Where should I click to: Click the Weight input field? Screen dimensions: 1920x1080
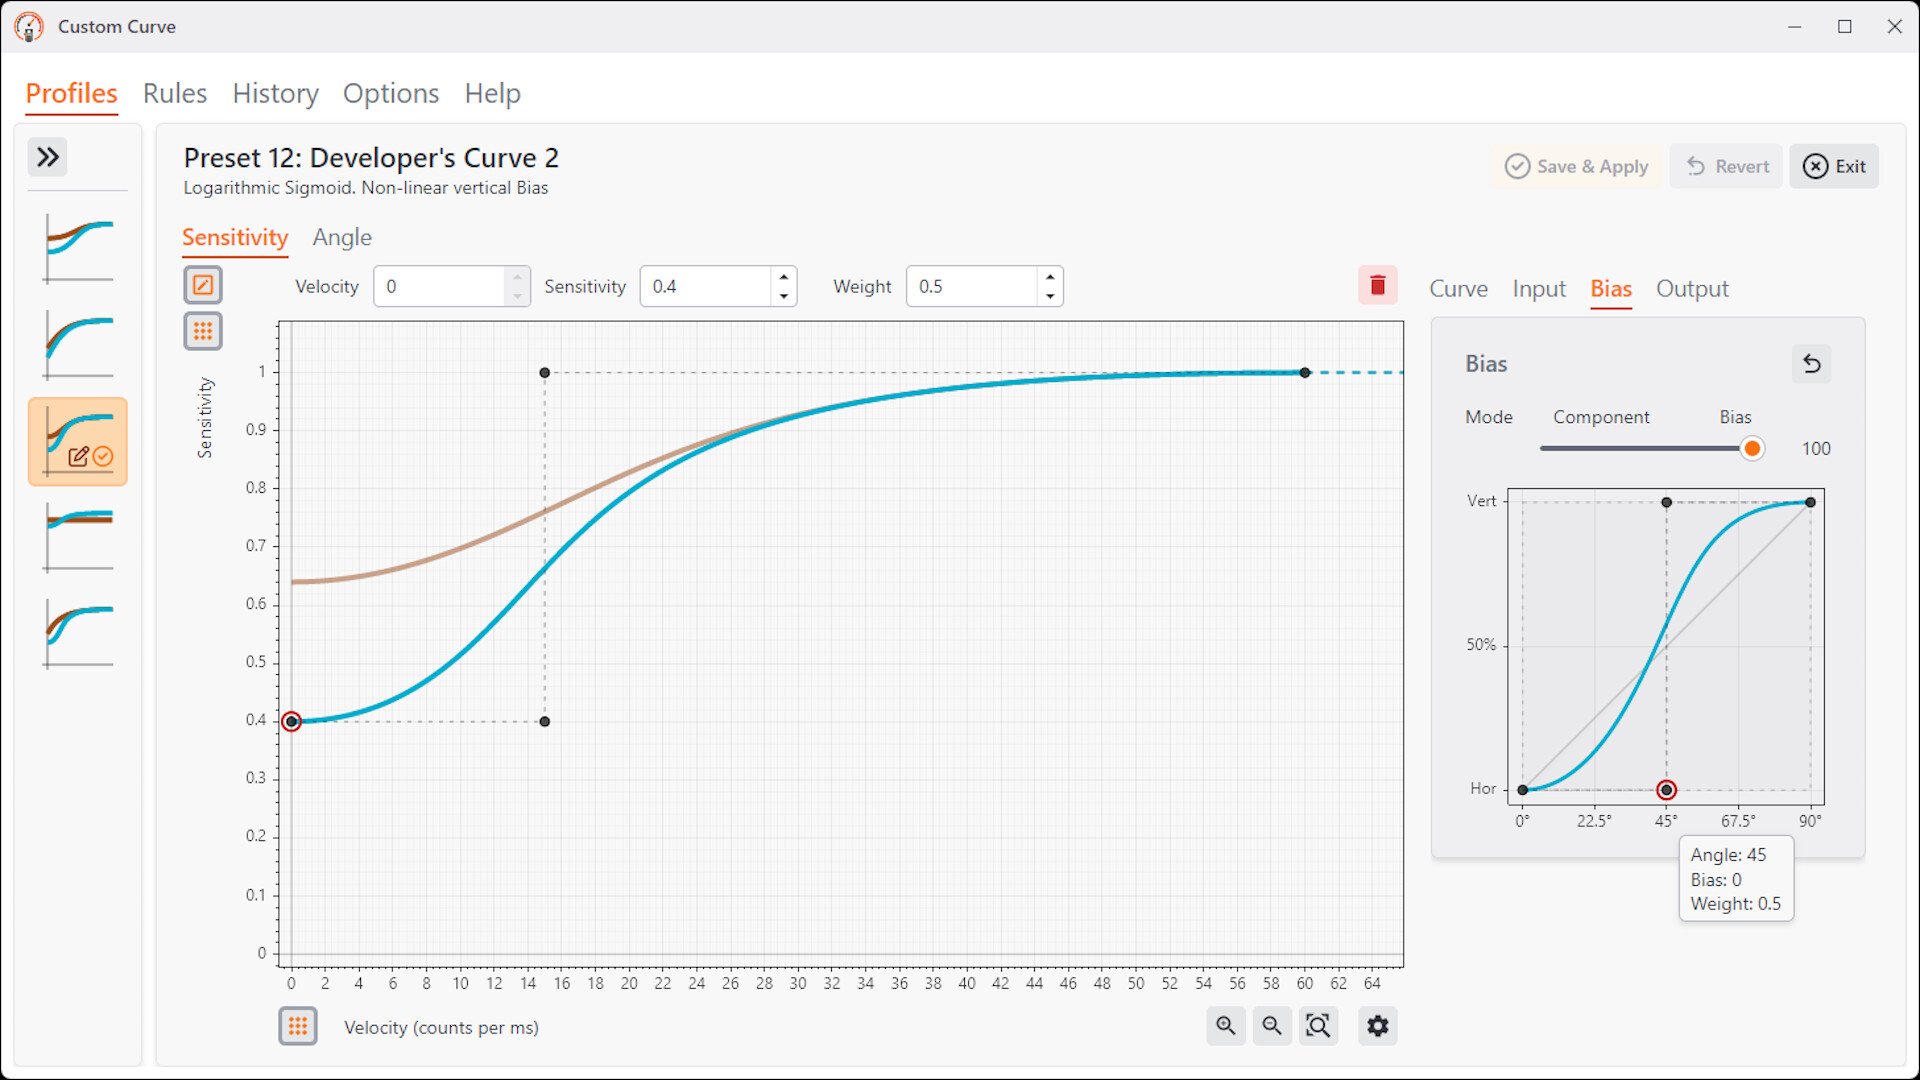(x=970, y=286)
